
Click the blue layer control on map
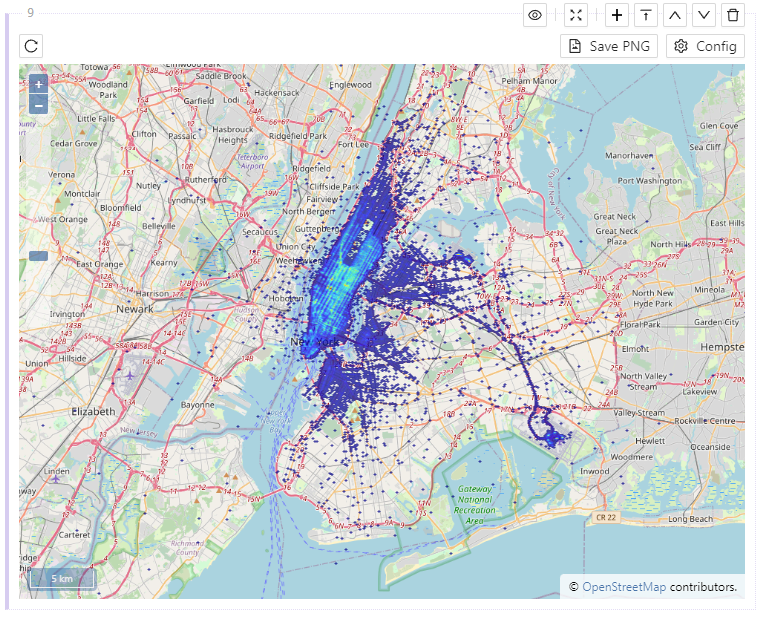(38, 256)
